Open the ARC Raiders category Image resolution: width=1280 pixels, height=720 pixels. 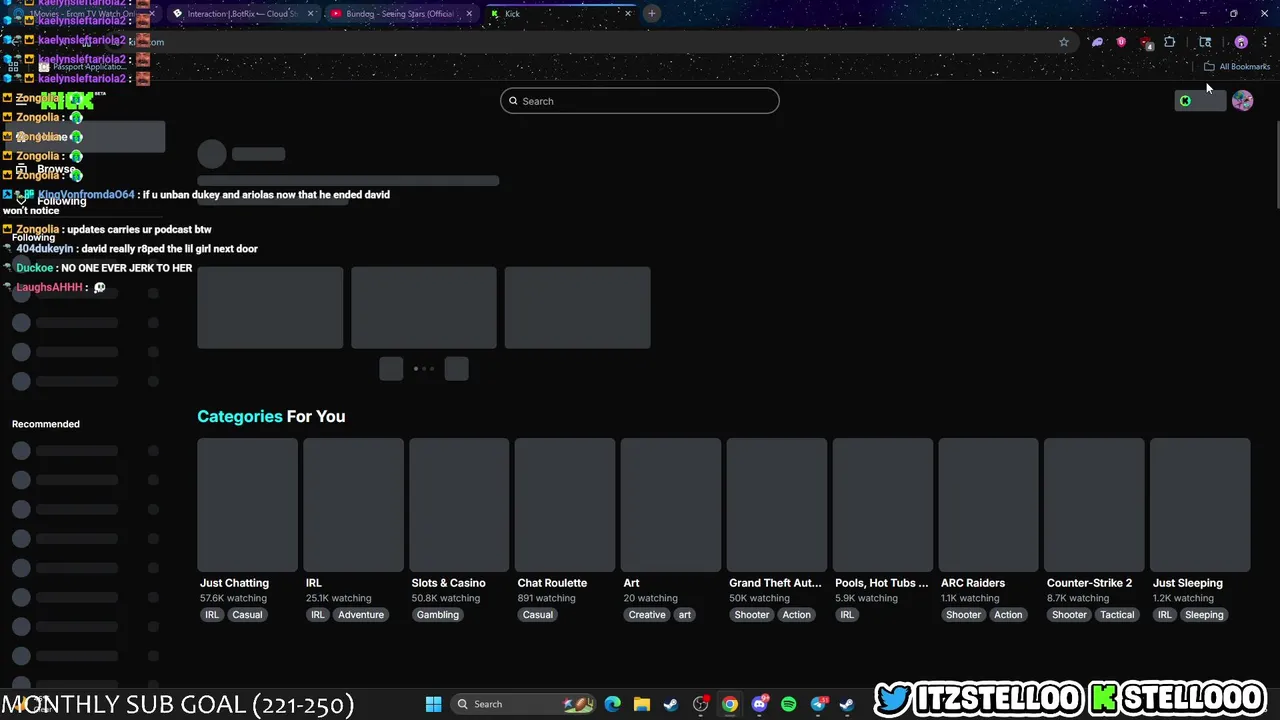click(988, 530)
